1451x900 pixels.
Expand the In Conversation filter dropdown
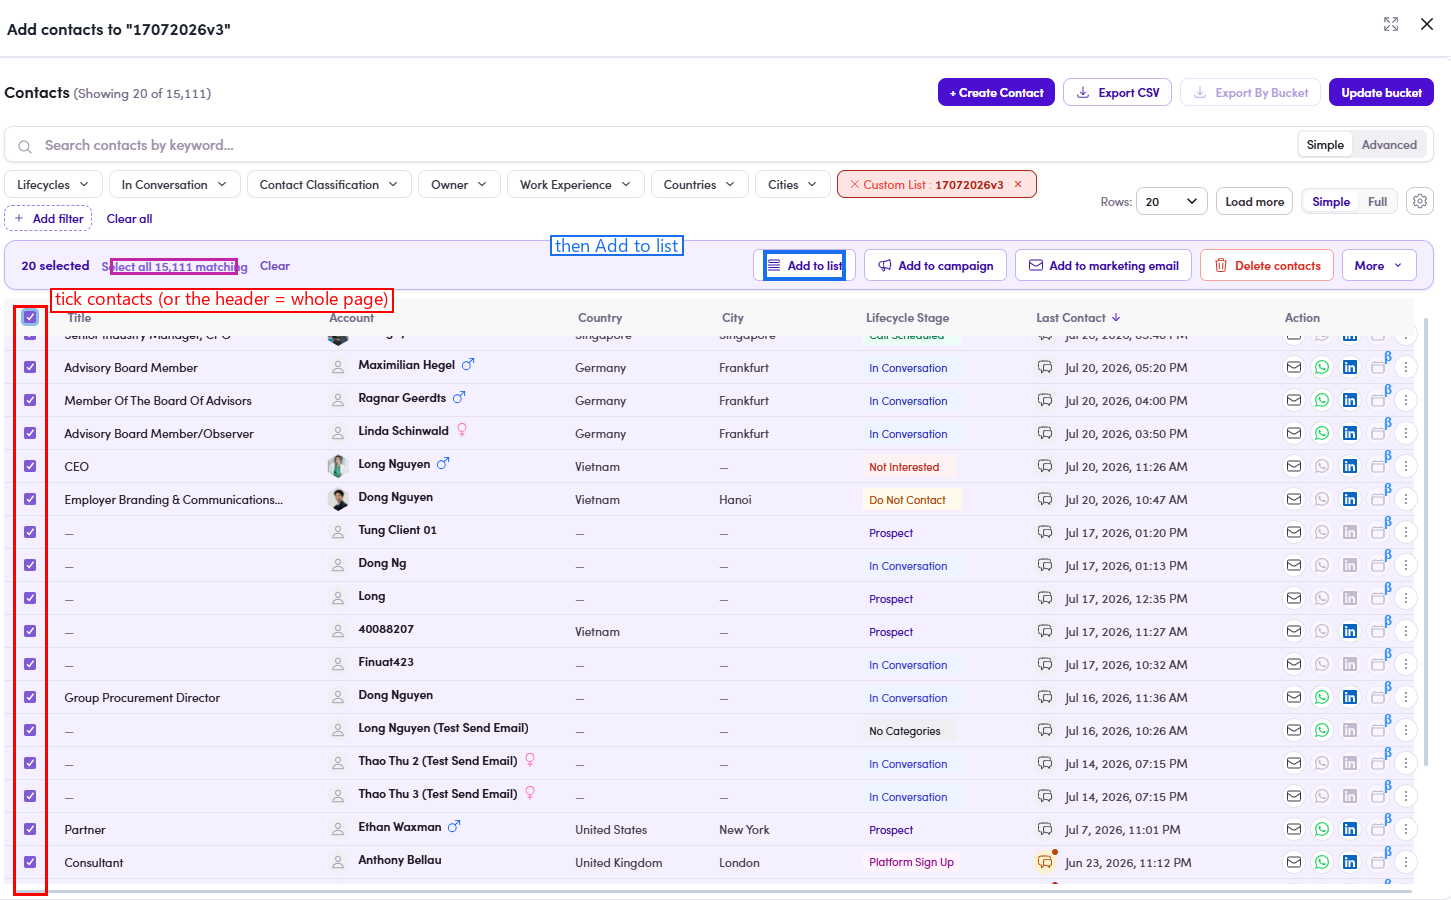174,185
